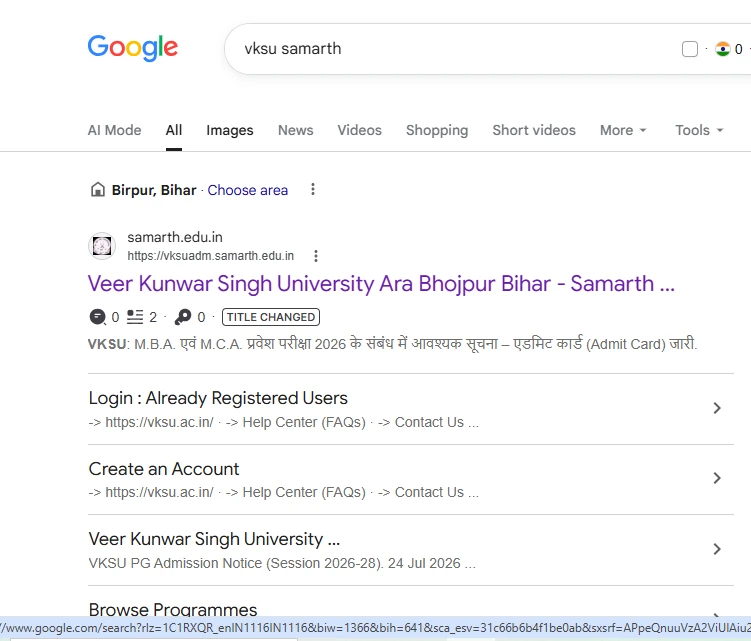Image resolution: width=751 pixels, height=641 pixels.
Task: Expand the Login sitelink chevron
Action: 717,408
